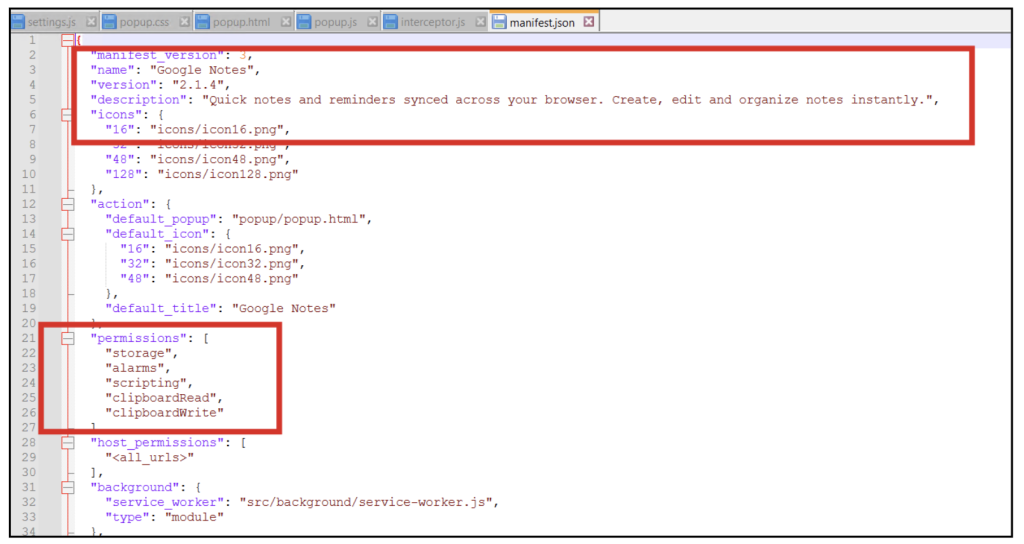Switch to the interceptor.js tab

pos(433,22)
